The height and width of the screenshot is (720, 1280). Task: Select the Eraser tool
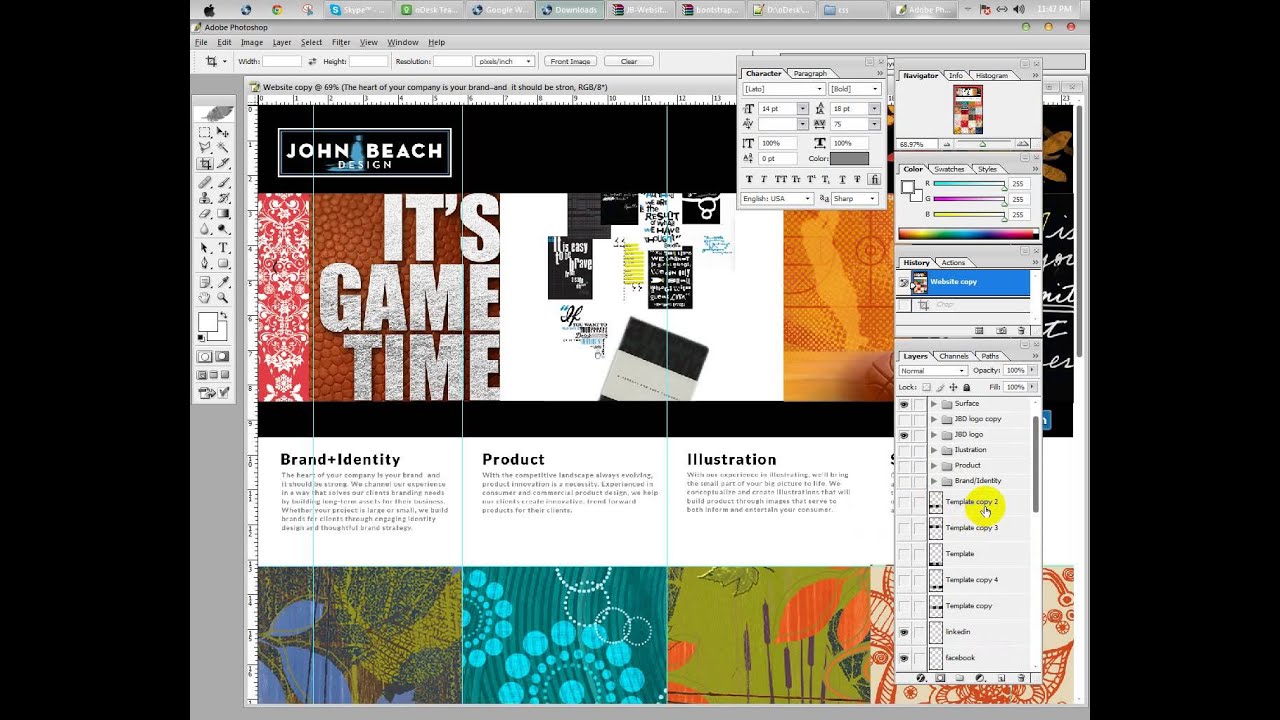pyautogui.click(x=205, y=213)
